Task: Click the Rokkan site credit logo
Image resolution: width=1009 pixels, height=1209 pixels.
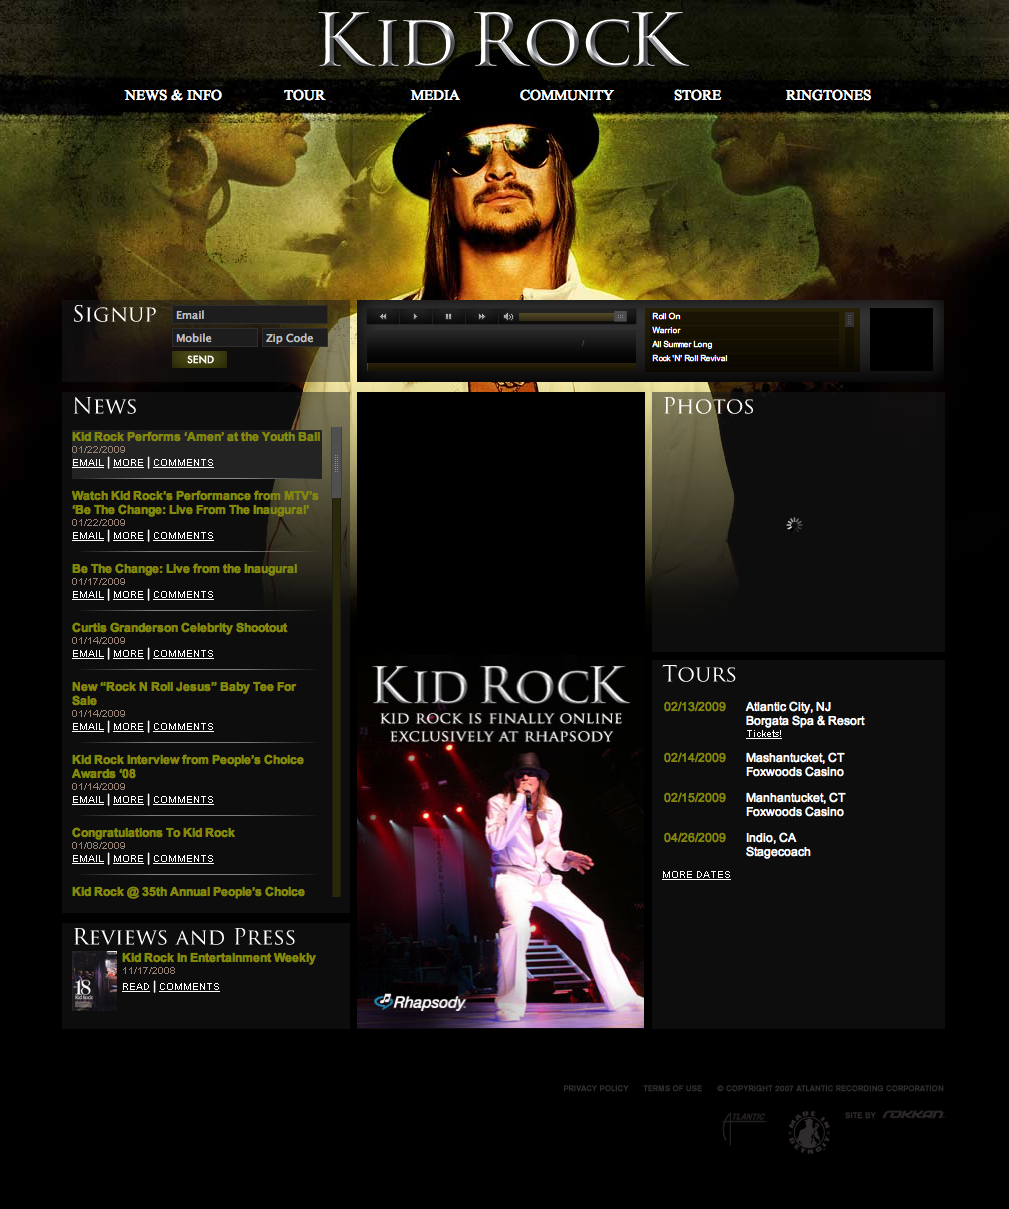Action: (913, 1114)
